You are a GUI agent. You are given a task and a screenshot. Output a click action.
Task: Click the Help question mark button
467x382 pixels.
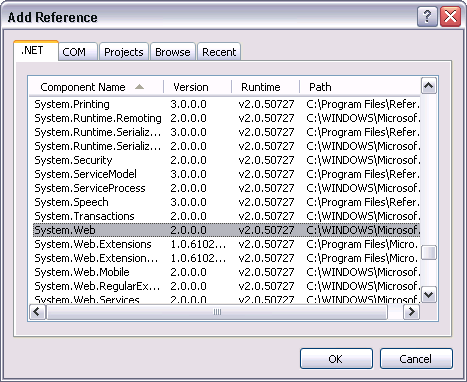pos(427,16)
